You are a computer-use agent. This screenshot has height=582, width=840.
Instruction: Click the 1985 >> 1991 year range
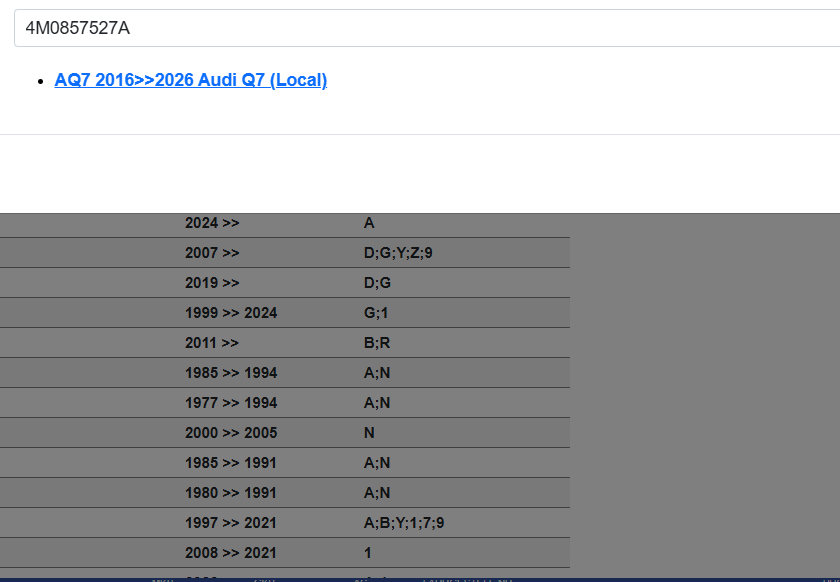click(231, 463)
